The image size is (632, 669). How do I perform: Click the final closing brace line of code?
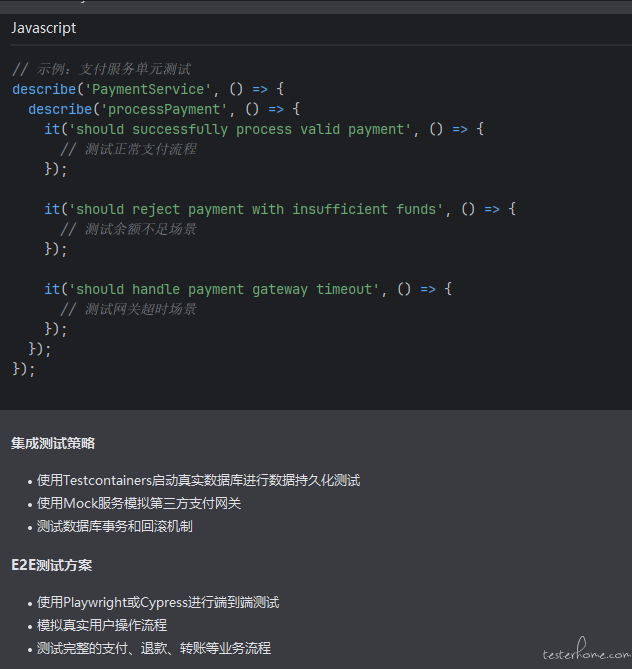coord(23,369)
